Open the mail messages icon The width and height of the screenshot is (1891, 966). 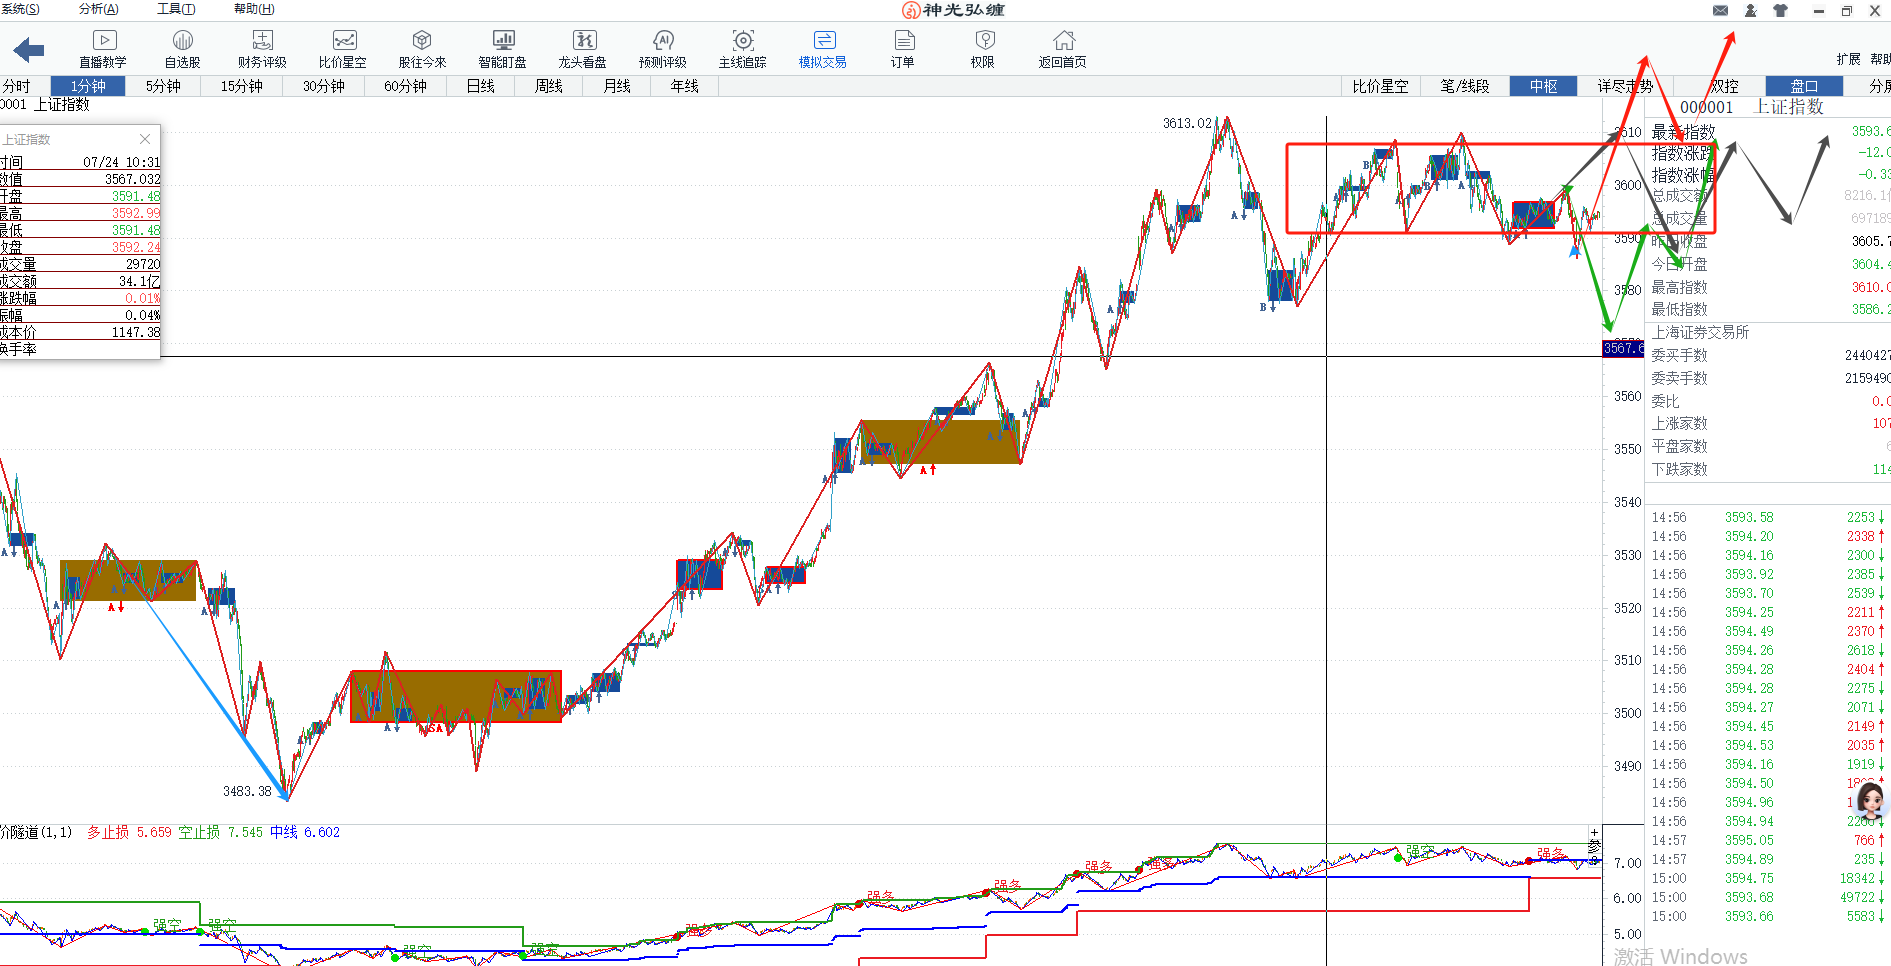tap(1720, 10)
